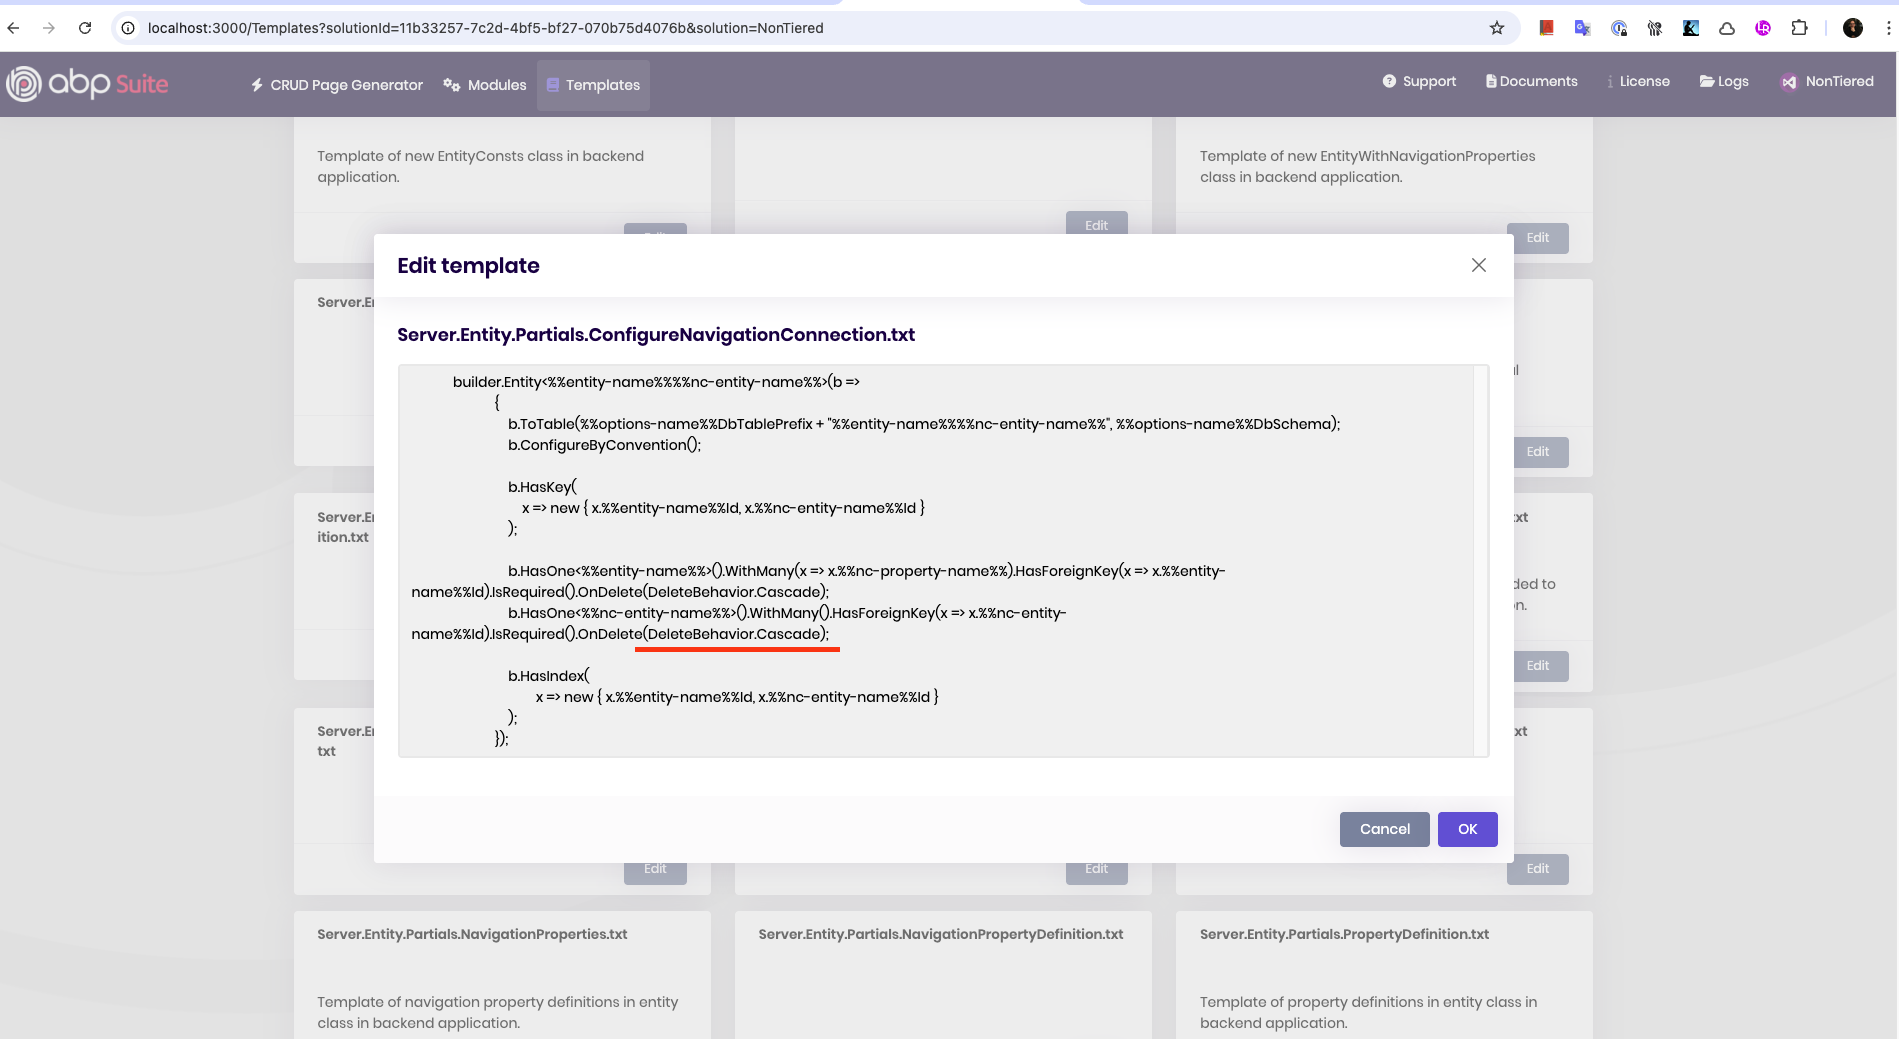Image resolution: width=1899 pixels, height=1039 pixels.
Task: Go to the Modules page
Action: (485, 85)
